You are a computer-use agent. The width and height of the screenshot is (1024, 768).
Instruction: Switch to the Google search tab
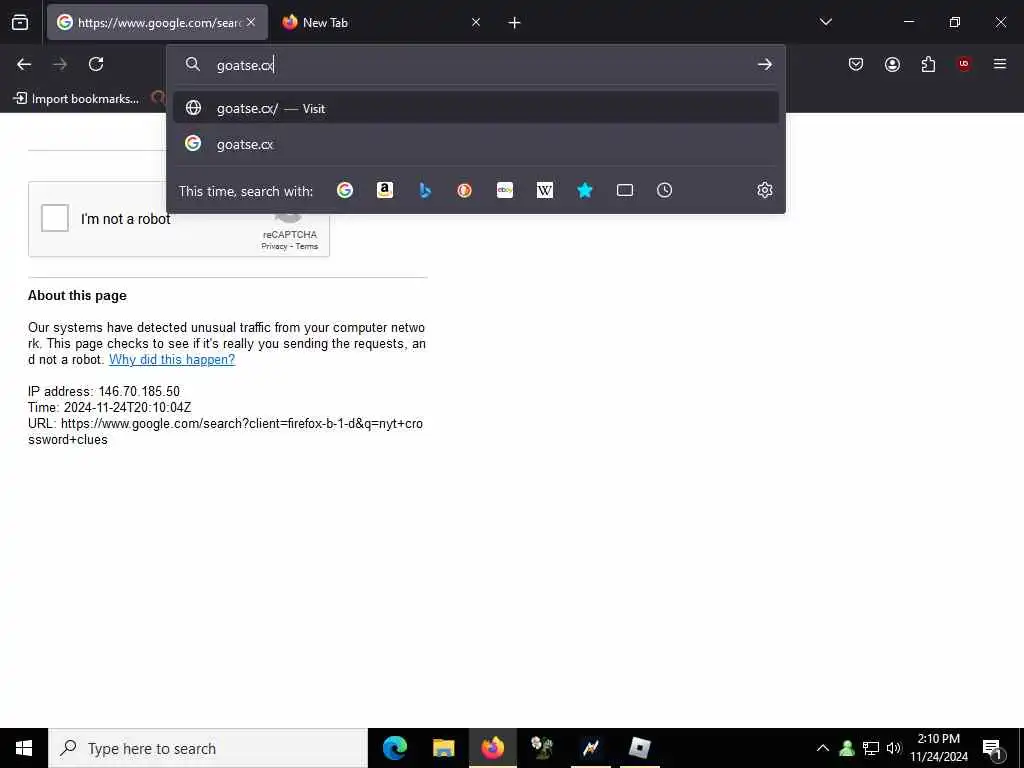(x=157, y=22)
